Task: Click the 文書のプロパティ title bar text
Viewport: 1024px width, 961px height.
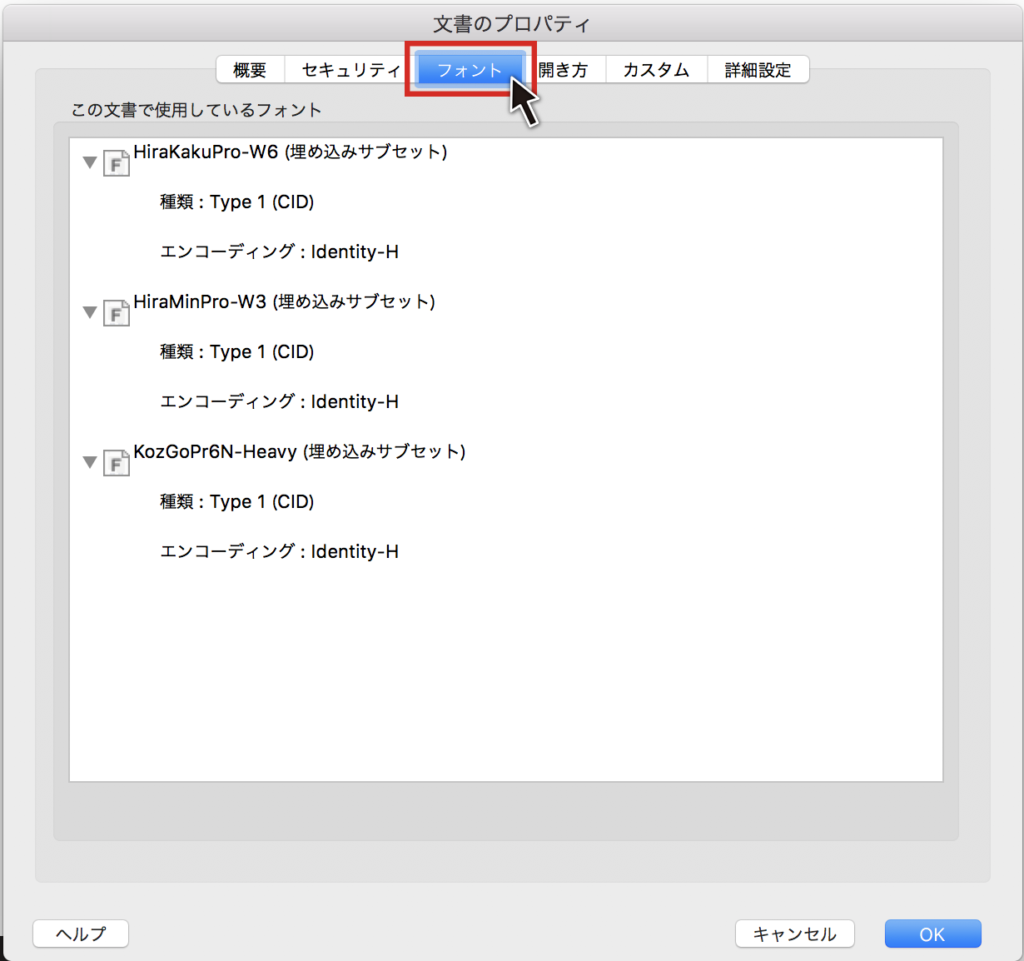Action: 512,24
